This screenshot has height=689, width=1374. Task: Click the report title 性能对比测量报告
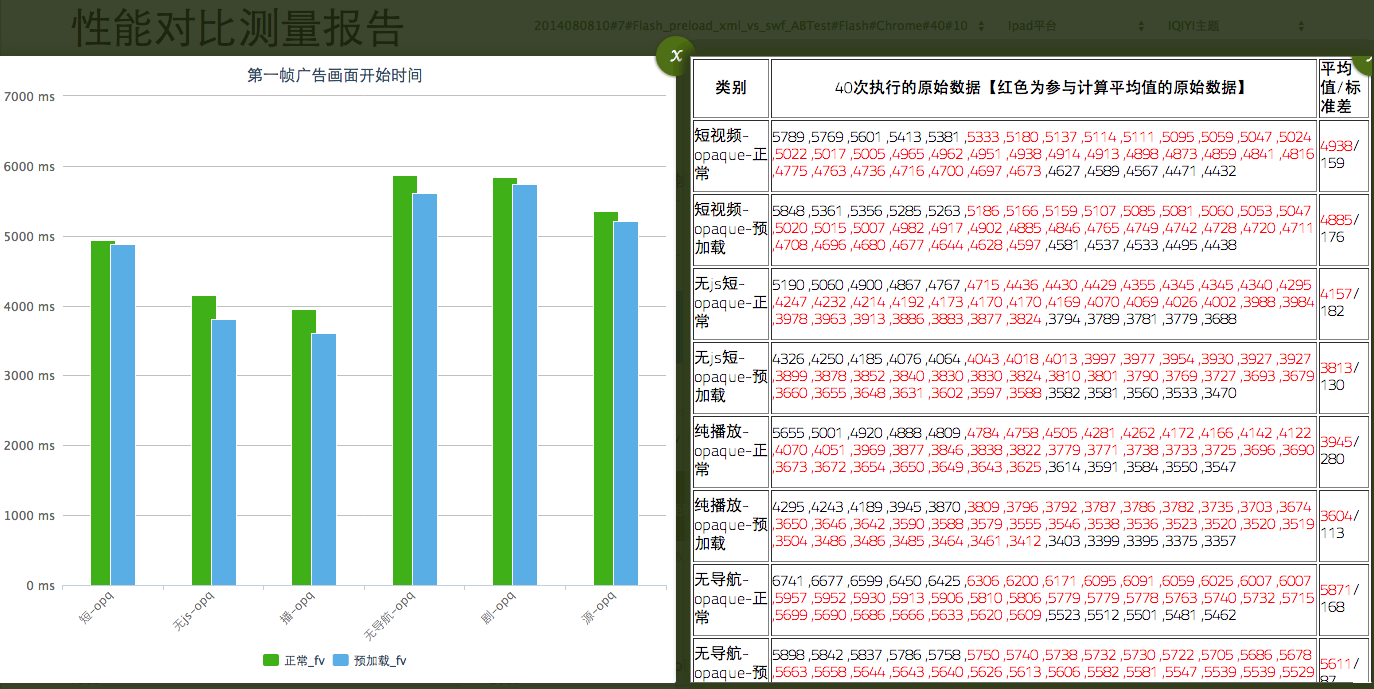coord(235,30)
